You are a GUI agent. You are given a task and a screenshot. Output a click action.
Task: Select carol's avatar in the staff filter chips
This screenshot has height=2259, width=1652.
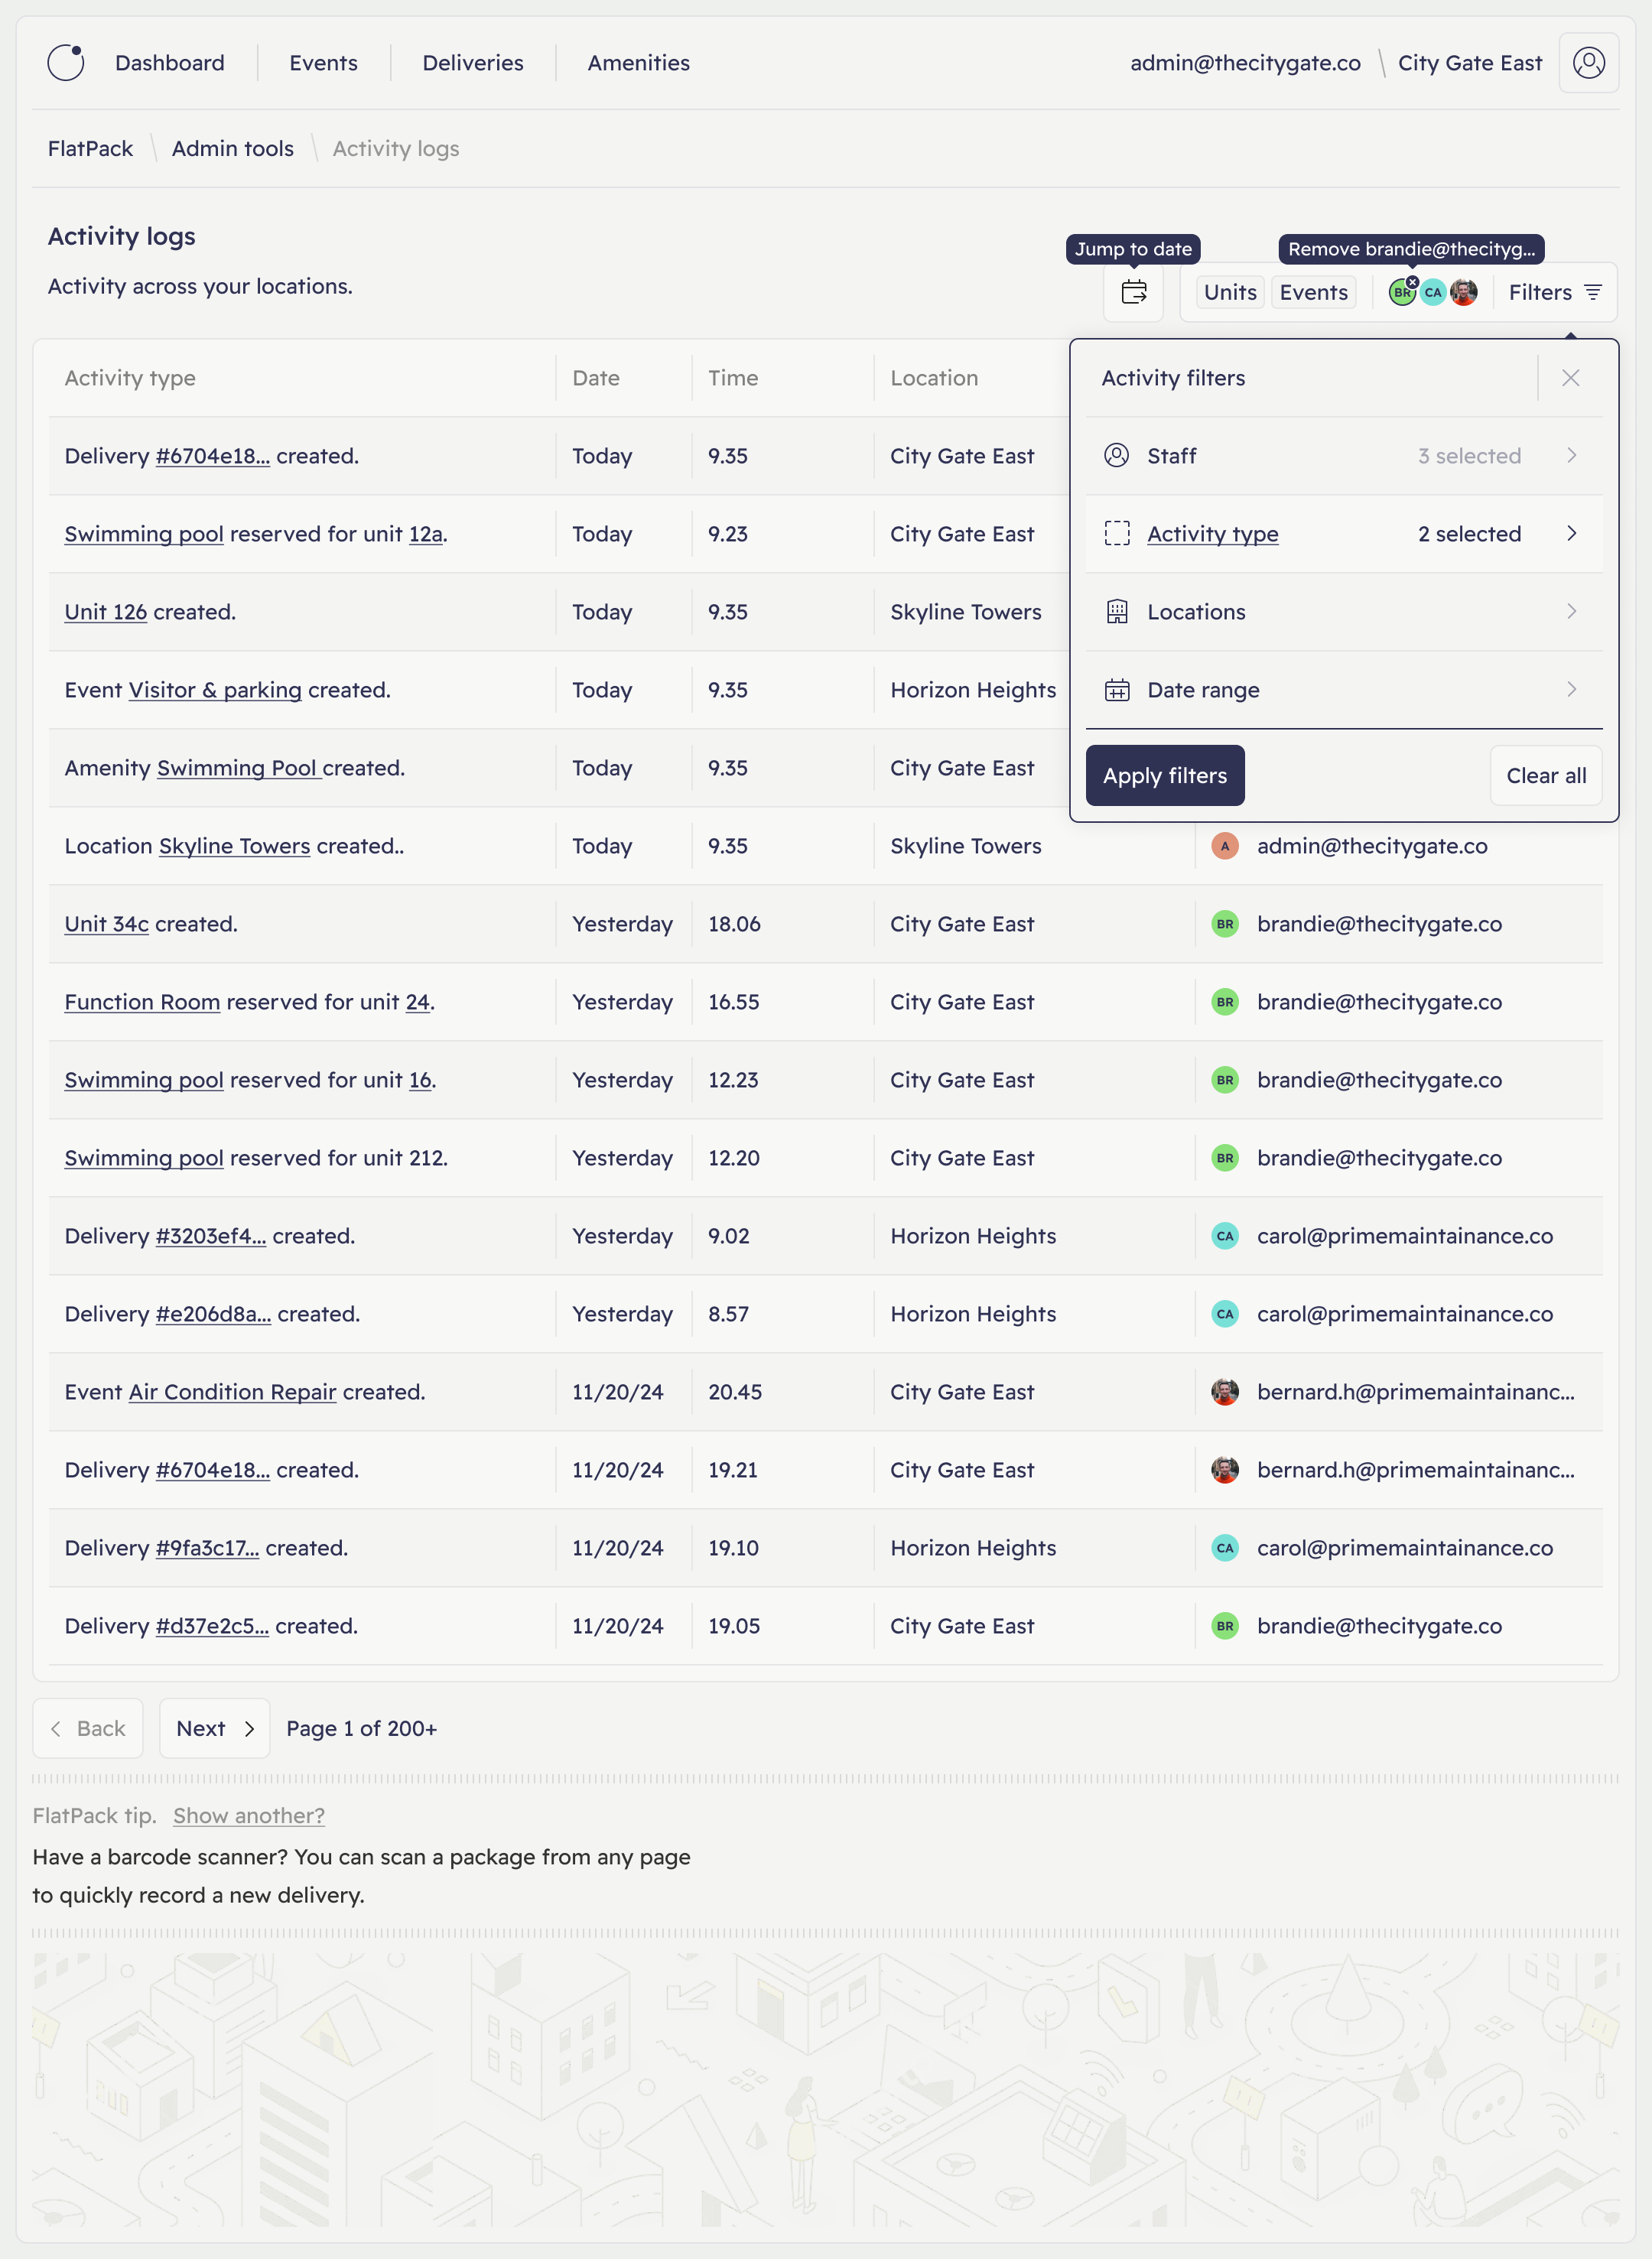1432,293
